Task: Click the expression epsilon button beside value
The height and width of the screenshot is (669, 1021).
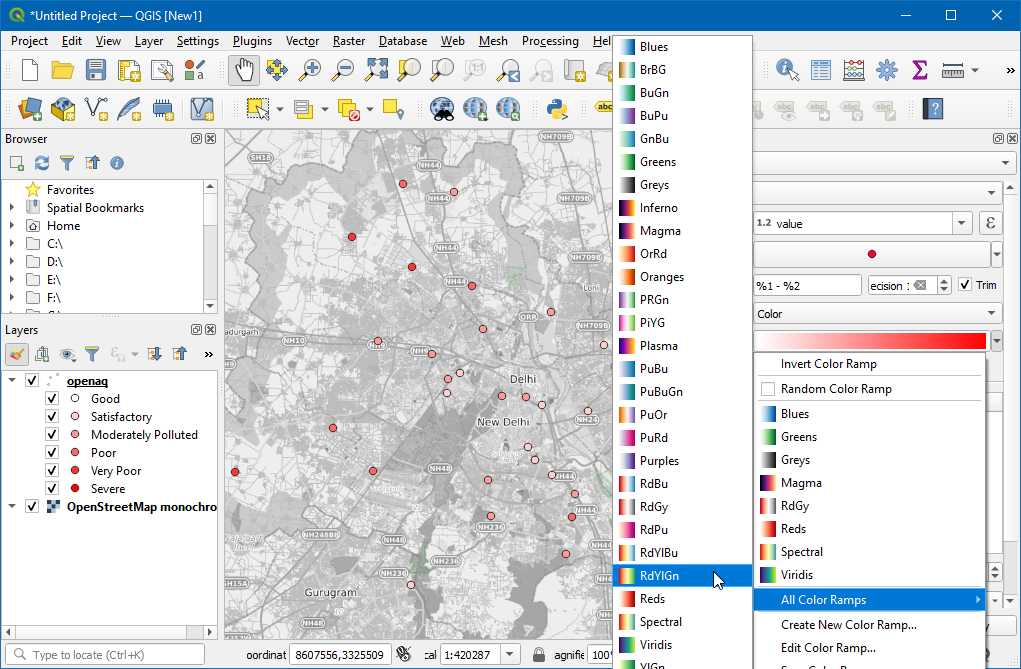Action: tap(990, 223)
